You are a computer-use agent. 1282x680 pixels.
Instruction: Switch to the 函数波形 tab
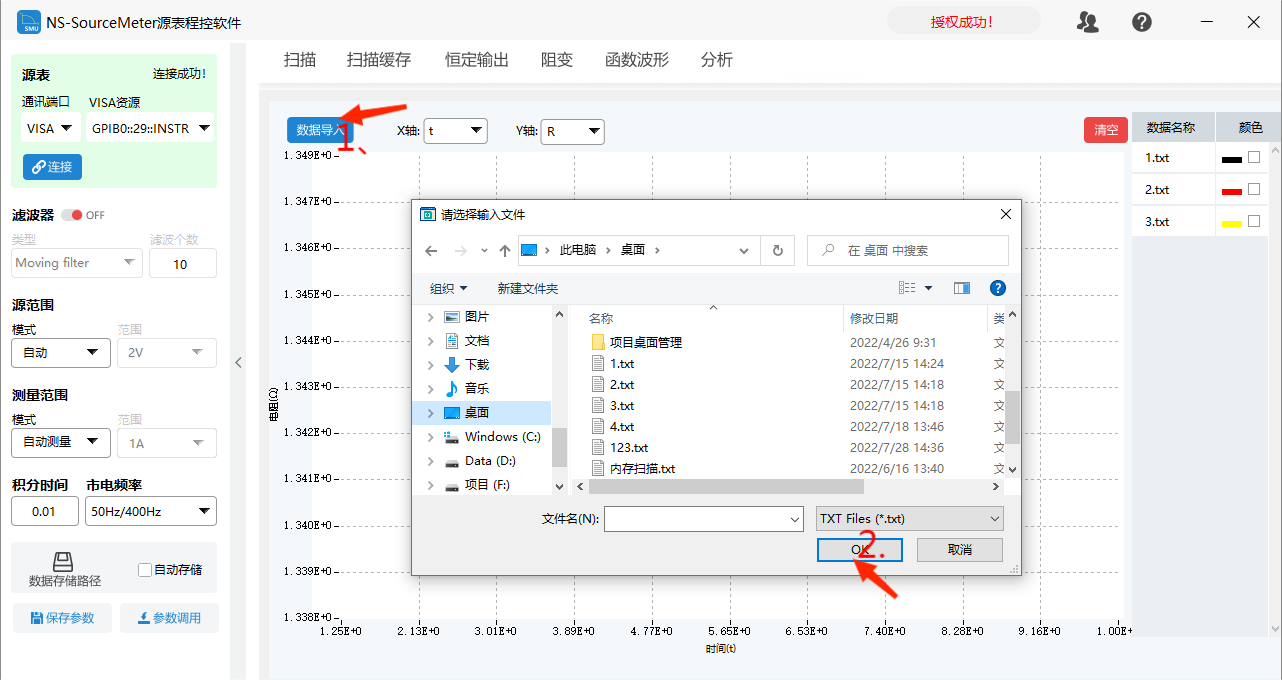pos(637,60)
